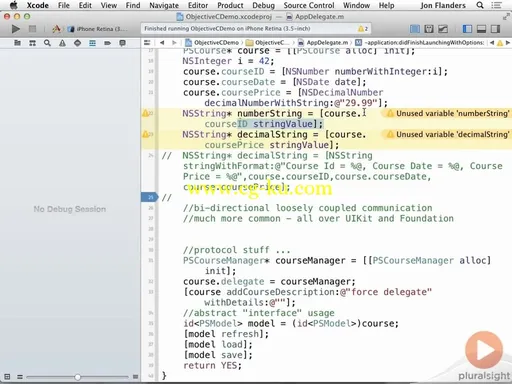Show the Project navigator
The height and width of the screenshot is (384, 512).
[x=17, y=43]
